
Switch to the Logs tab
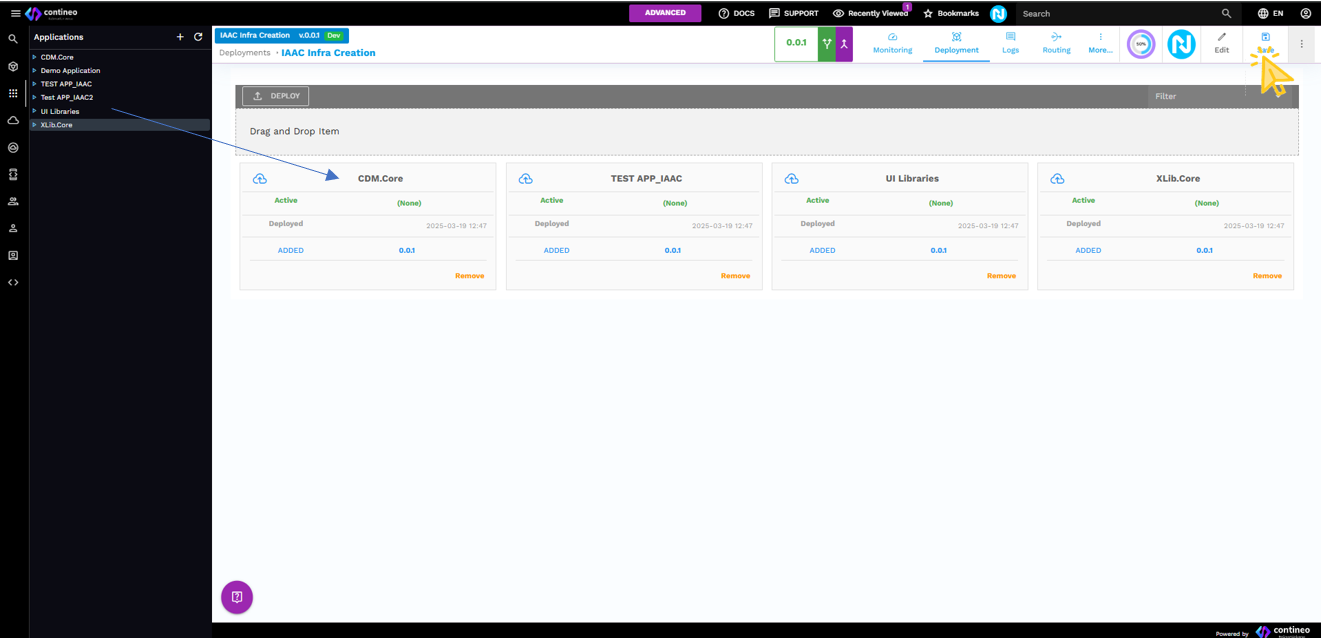tap(1010, 43)
